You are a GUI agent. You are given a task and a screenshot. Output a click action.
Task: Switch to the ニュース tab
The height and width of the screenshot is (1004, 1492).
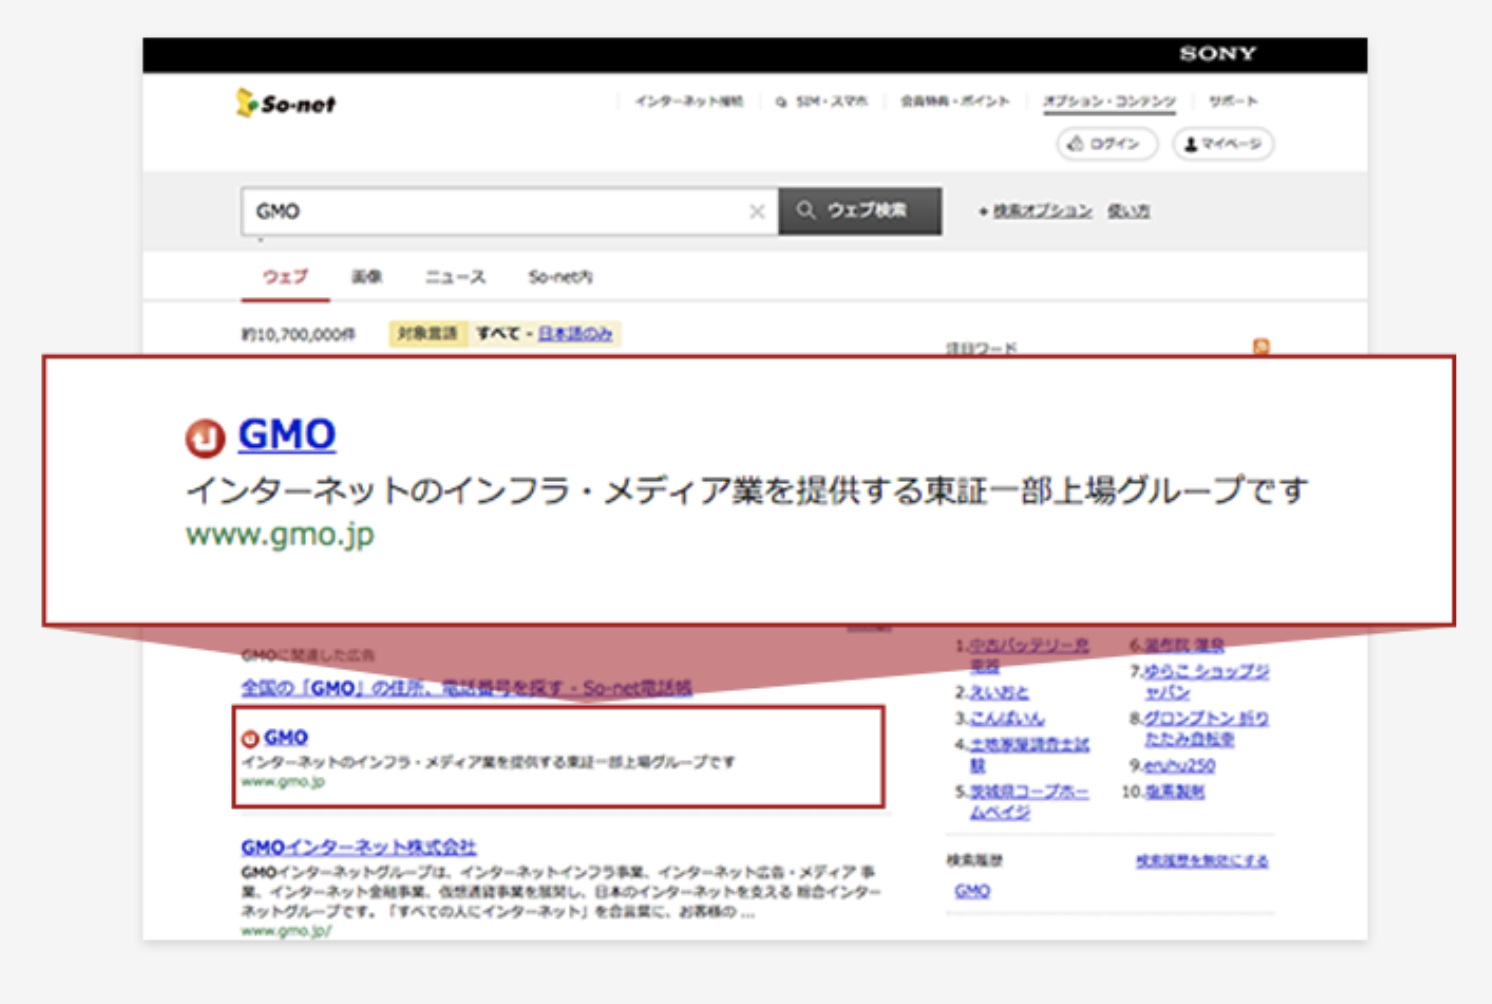click(455, 277)
